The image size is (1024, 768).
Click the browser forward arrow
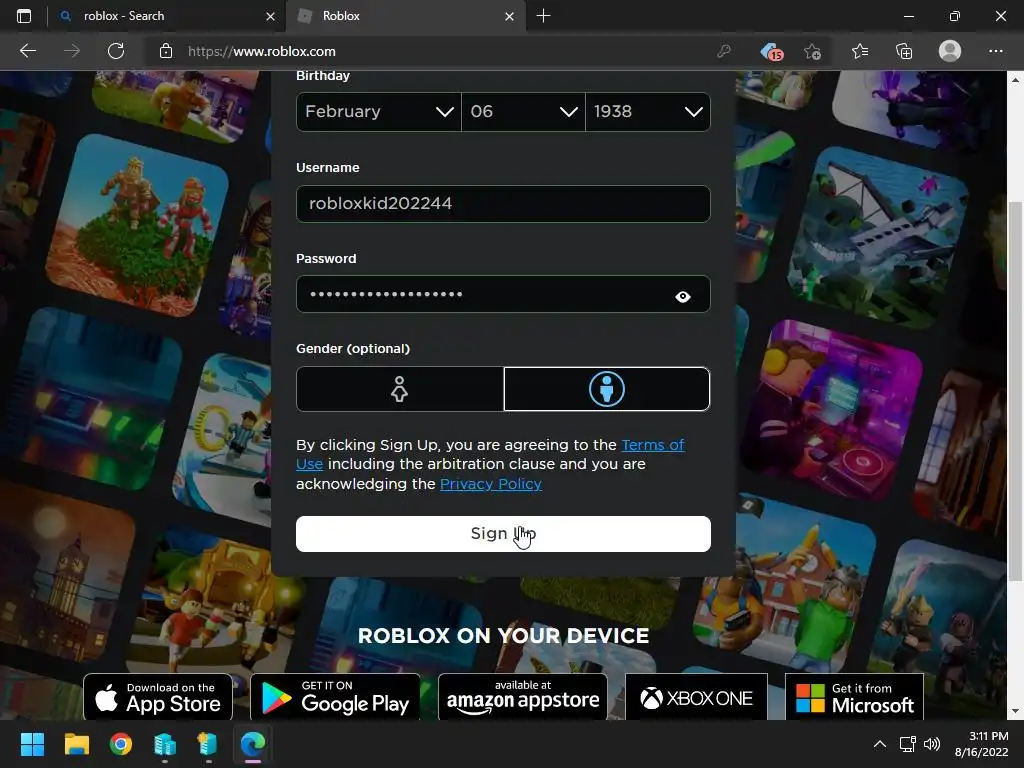72,51
